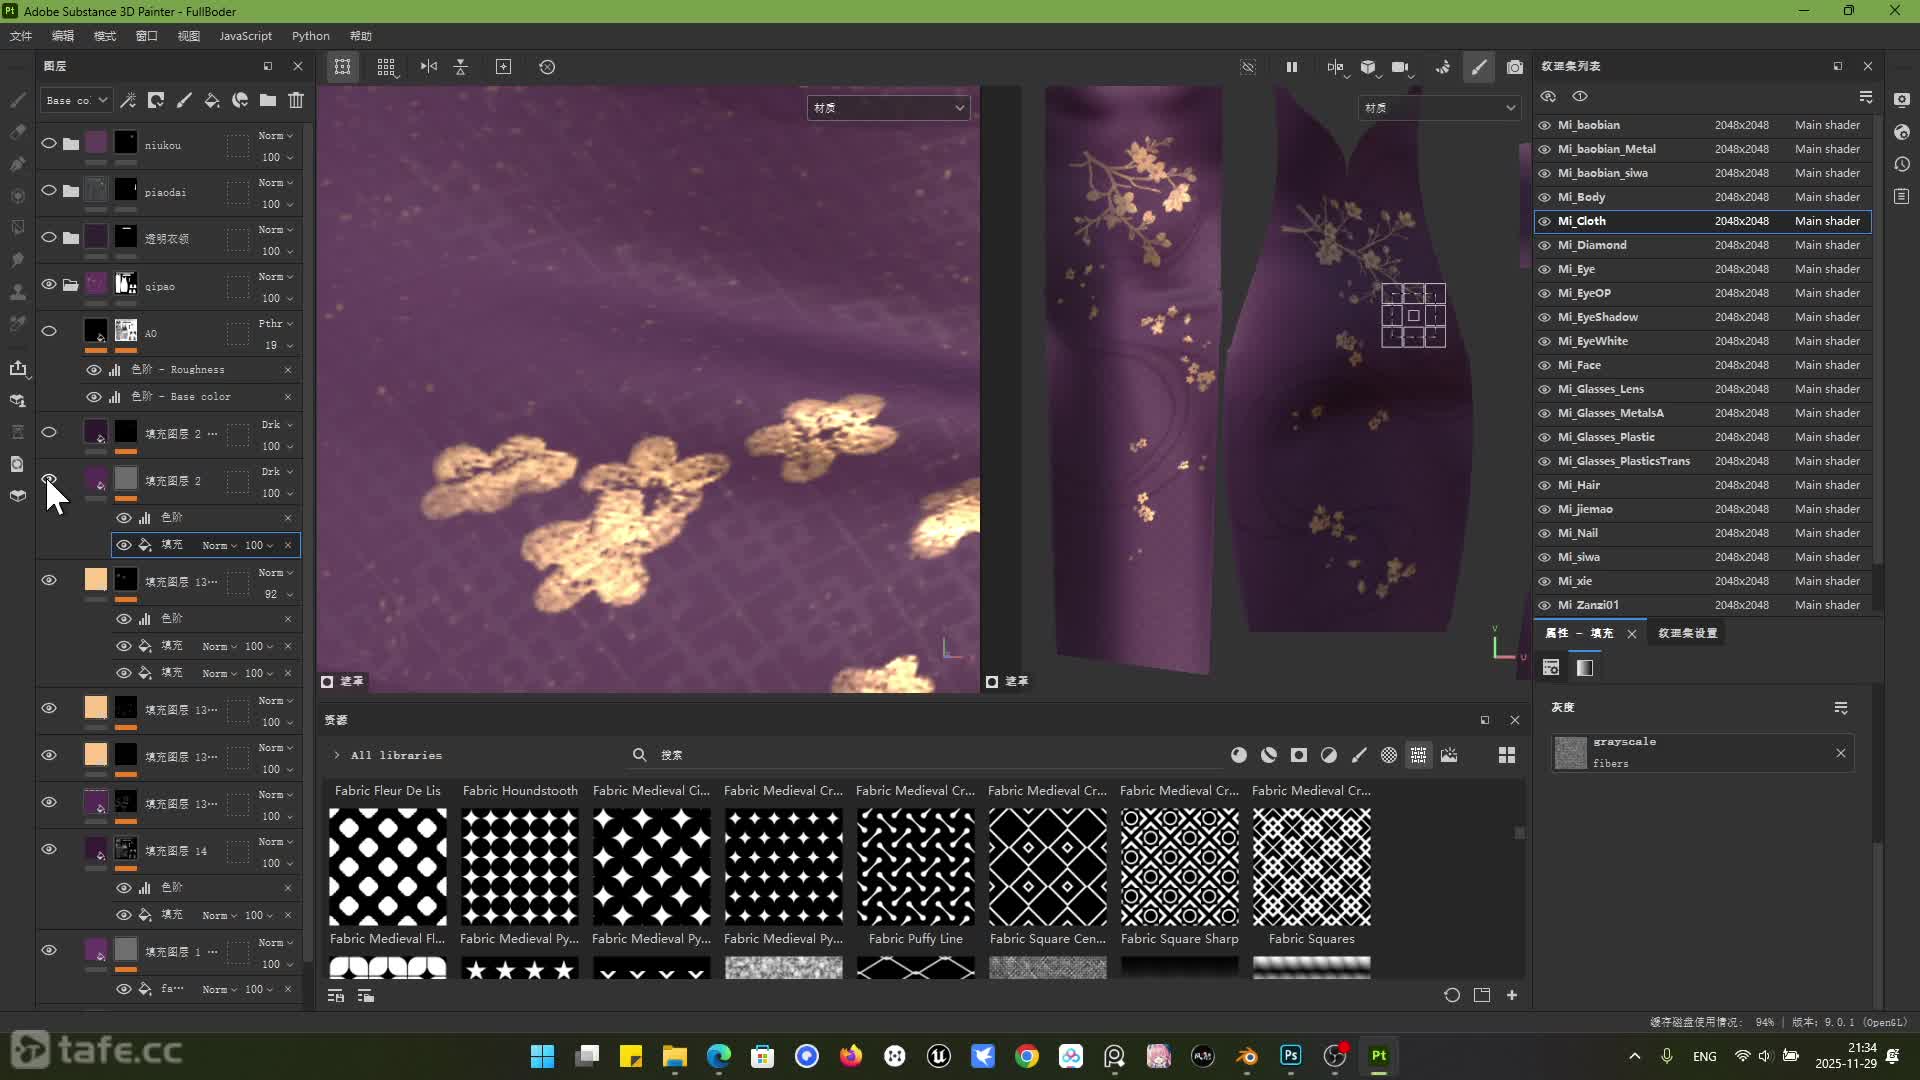Click the 3D cube view mode icon
The image size is (1920, 1080).
tap(1368, 67)
